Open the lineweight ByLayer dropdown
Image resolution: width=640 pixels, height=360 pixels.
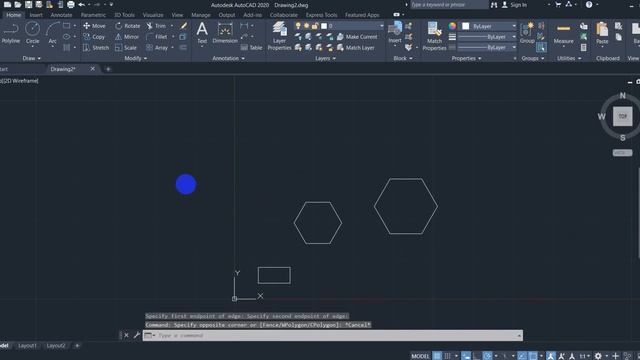tap(487, 37)
